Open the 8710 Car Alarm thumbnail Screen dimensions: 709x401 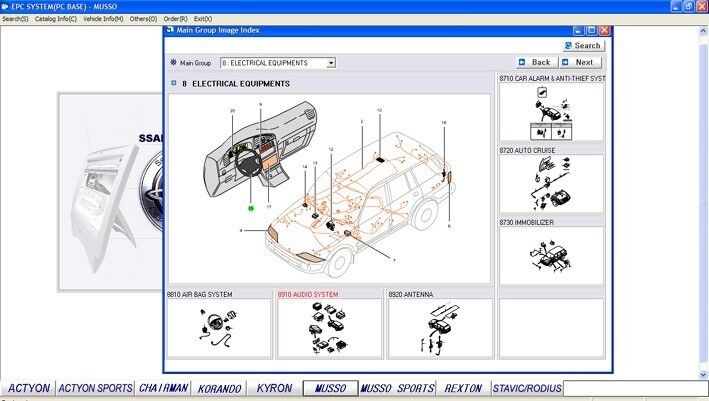click(x=551, y=114)
